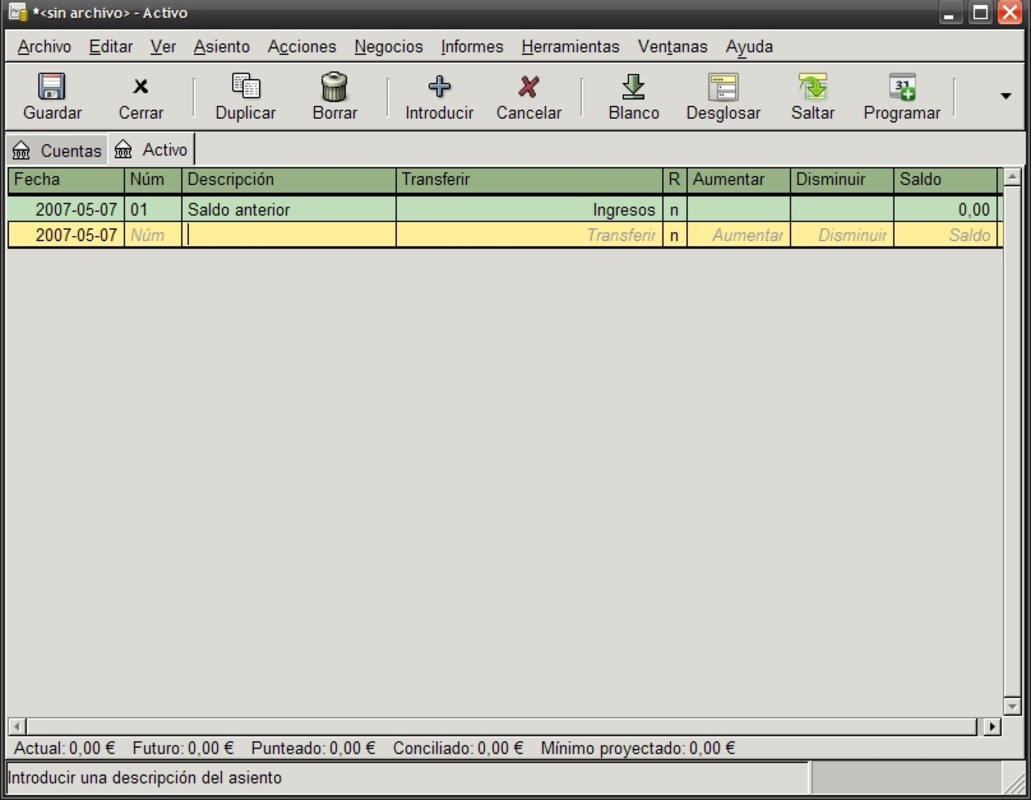Open the Ayuda menu

[x=749, y=47]
